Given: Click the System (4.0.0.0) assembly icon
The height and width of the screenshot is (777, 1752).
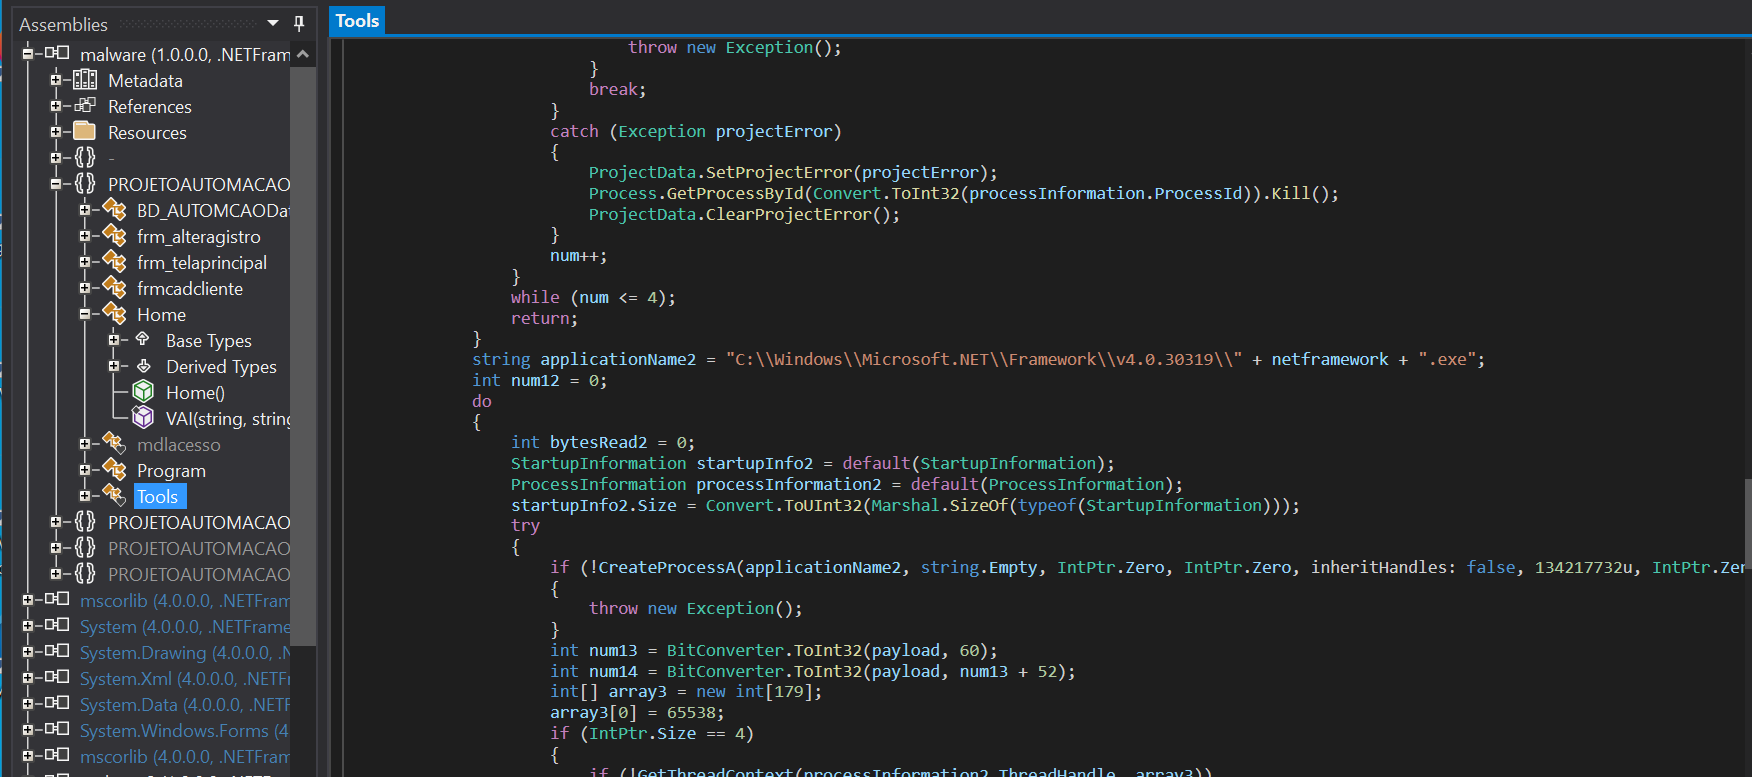Looking at the screenshot, I should point(57,625).
